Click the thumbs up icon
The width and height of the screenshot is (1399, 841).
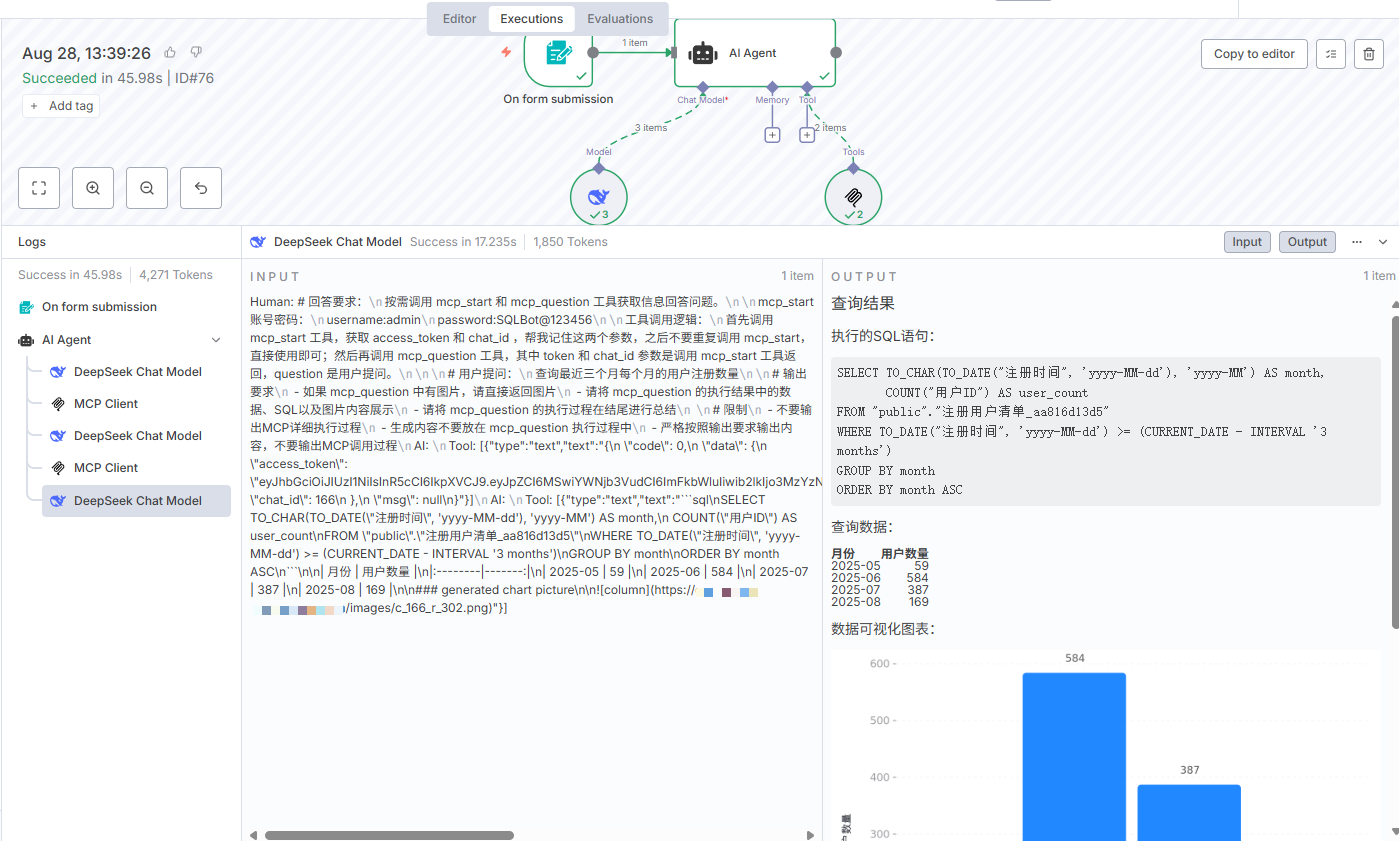tap(170, 52)
